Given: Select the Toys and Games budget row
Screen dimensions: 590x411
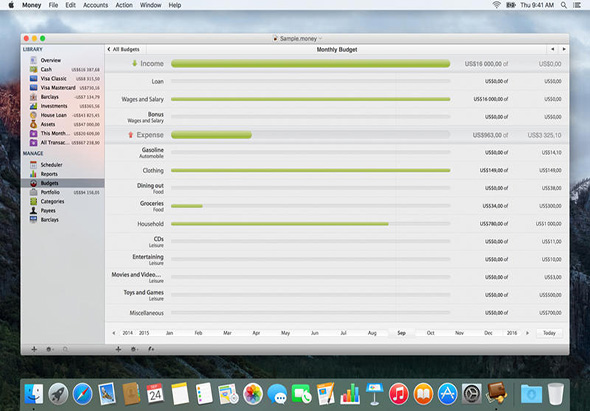Looking at the screenshot, I should pyautogui.click(x=337, y=295).
